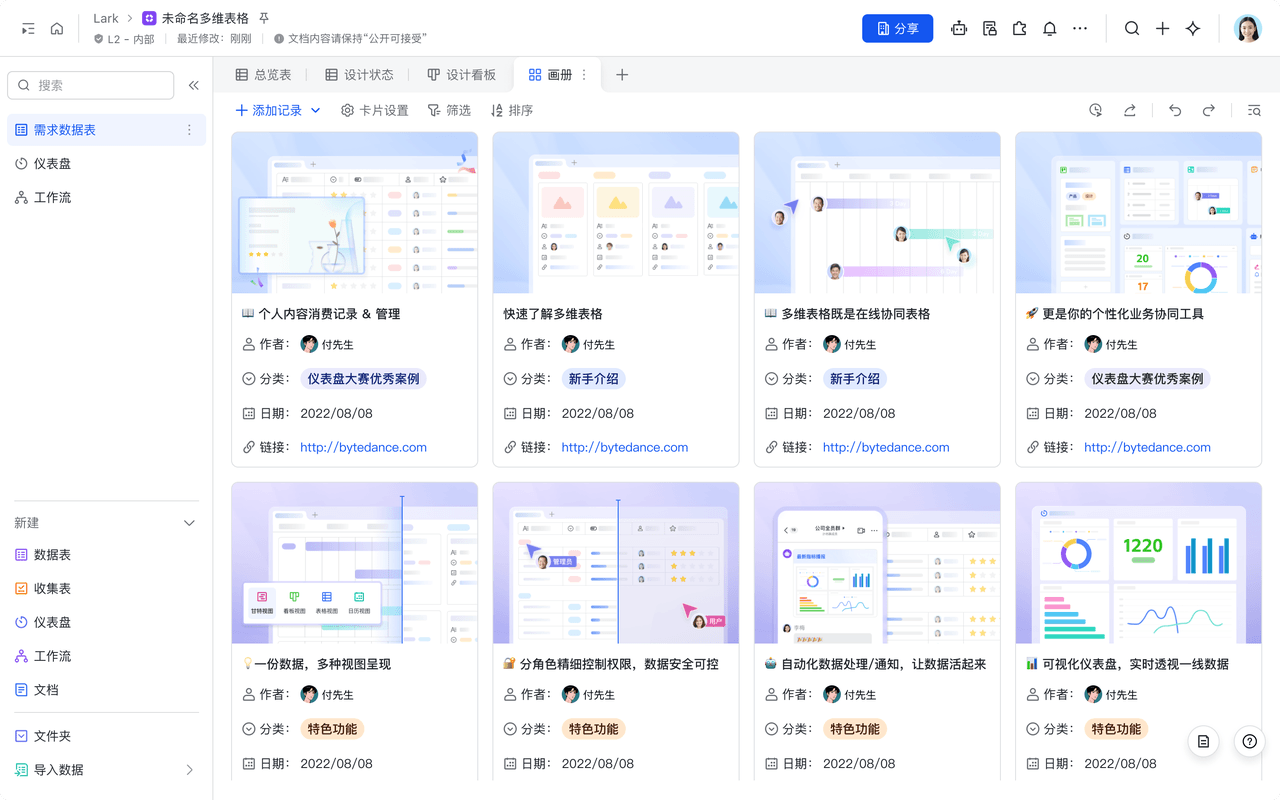Pin the document with pin icon
Viewport: 1280px width, 800px height.
coord(264,19)
